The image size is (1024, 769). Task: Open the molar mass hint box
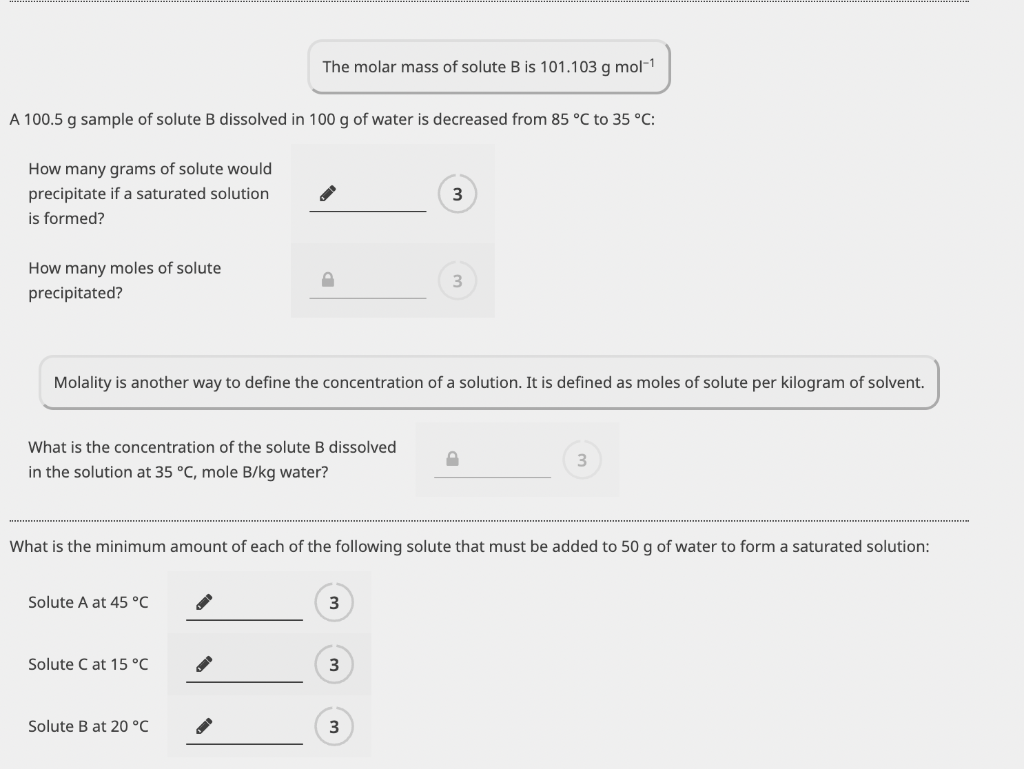click(489, 66)
